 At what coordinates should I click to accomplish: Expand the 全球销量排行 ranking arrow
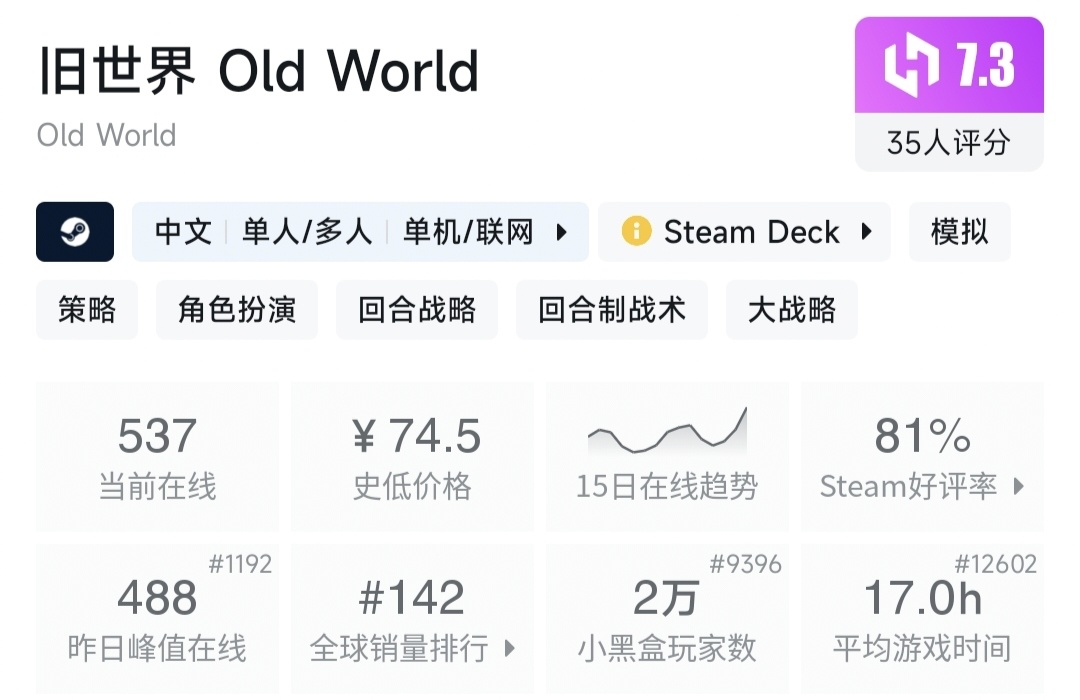509,648
